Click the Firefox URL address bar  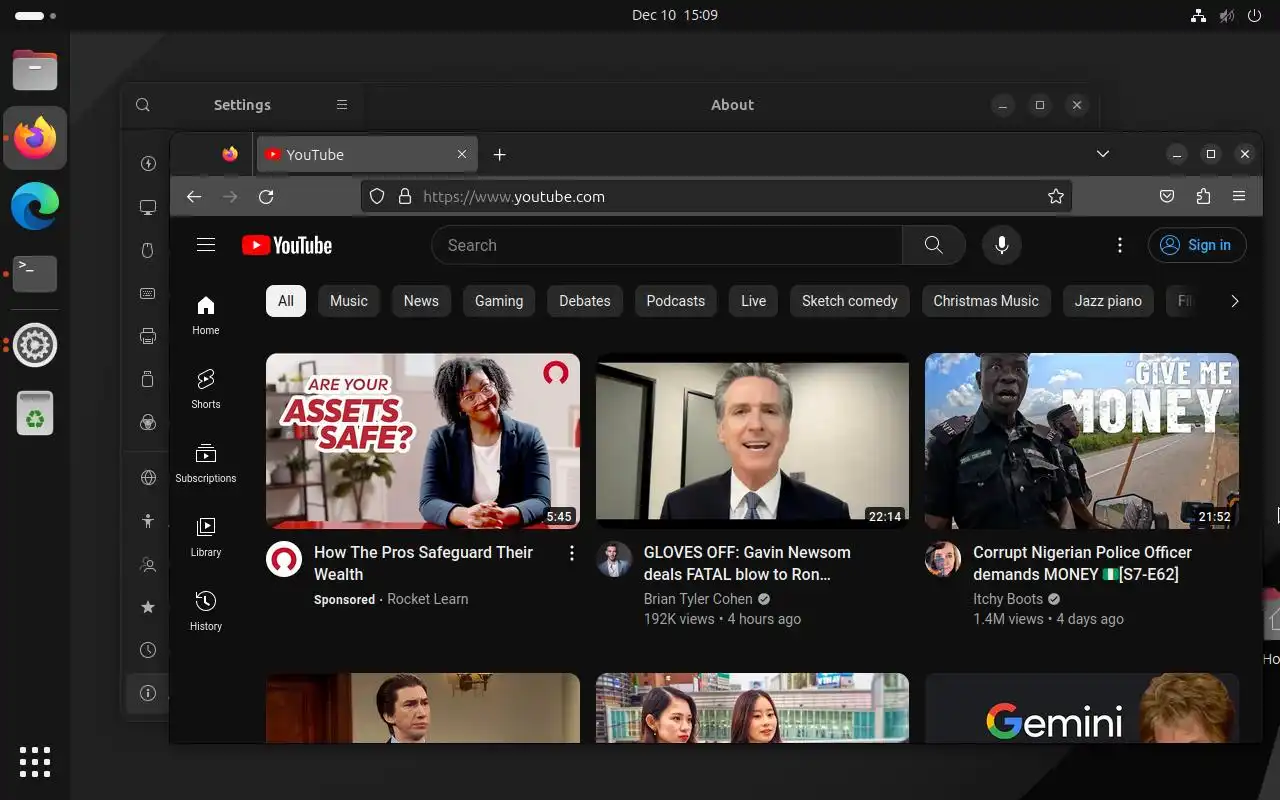click(716, 197)
